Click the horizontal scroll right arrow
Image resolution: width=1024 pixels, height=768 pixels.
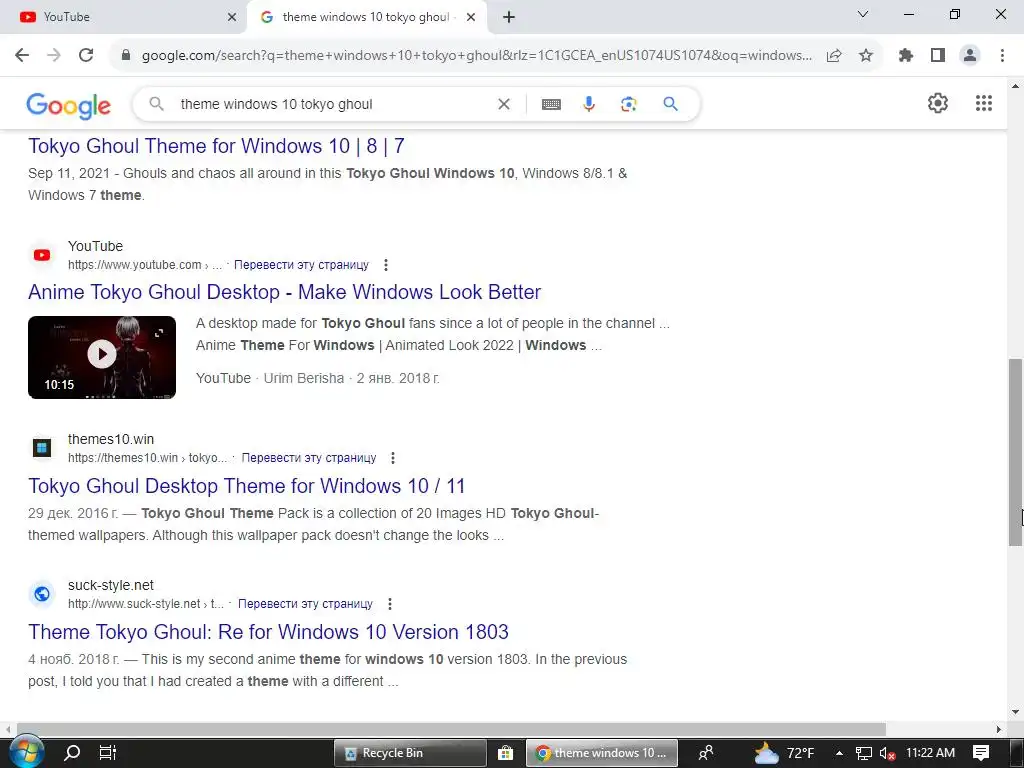point(999,729)
